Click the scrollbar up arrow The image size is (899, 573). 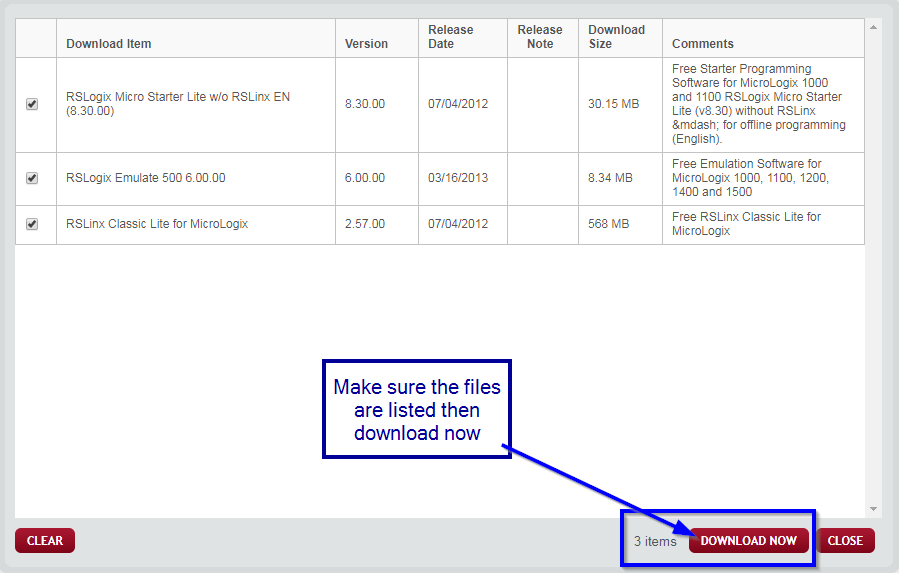[873, 27]
